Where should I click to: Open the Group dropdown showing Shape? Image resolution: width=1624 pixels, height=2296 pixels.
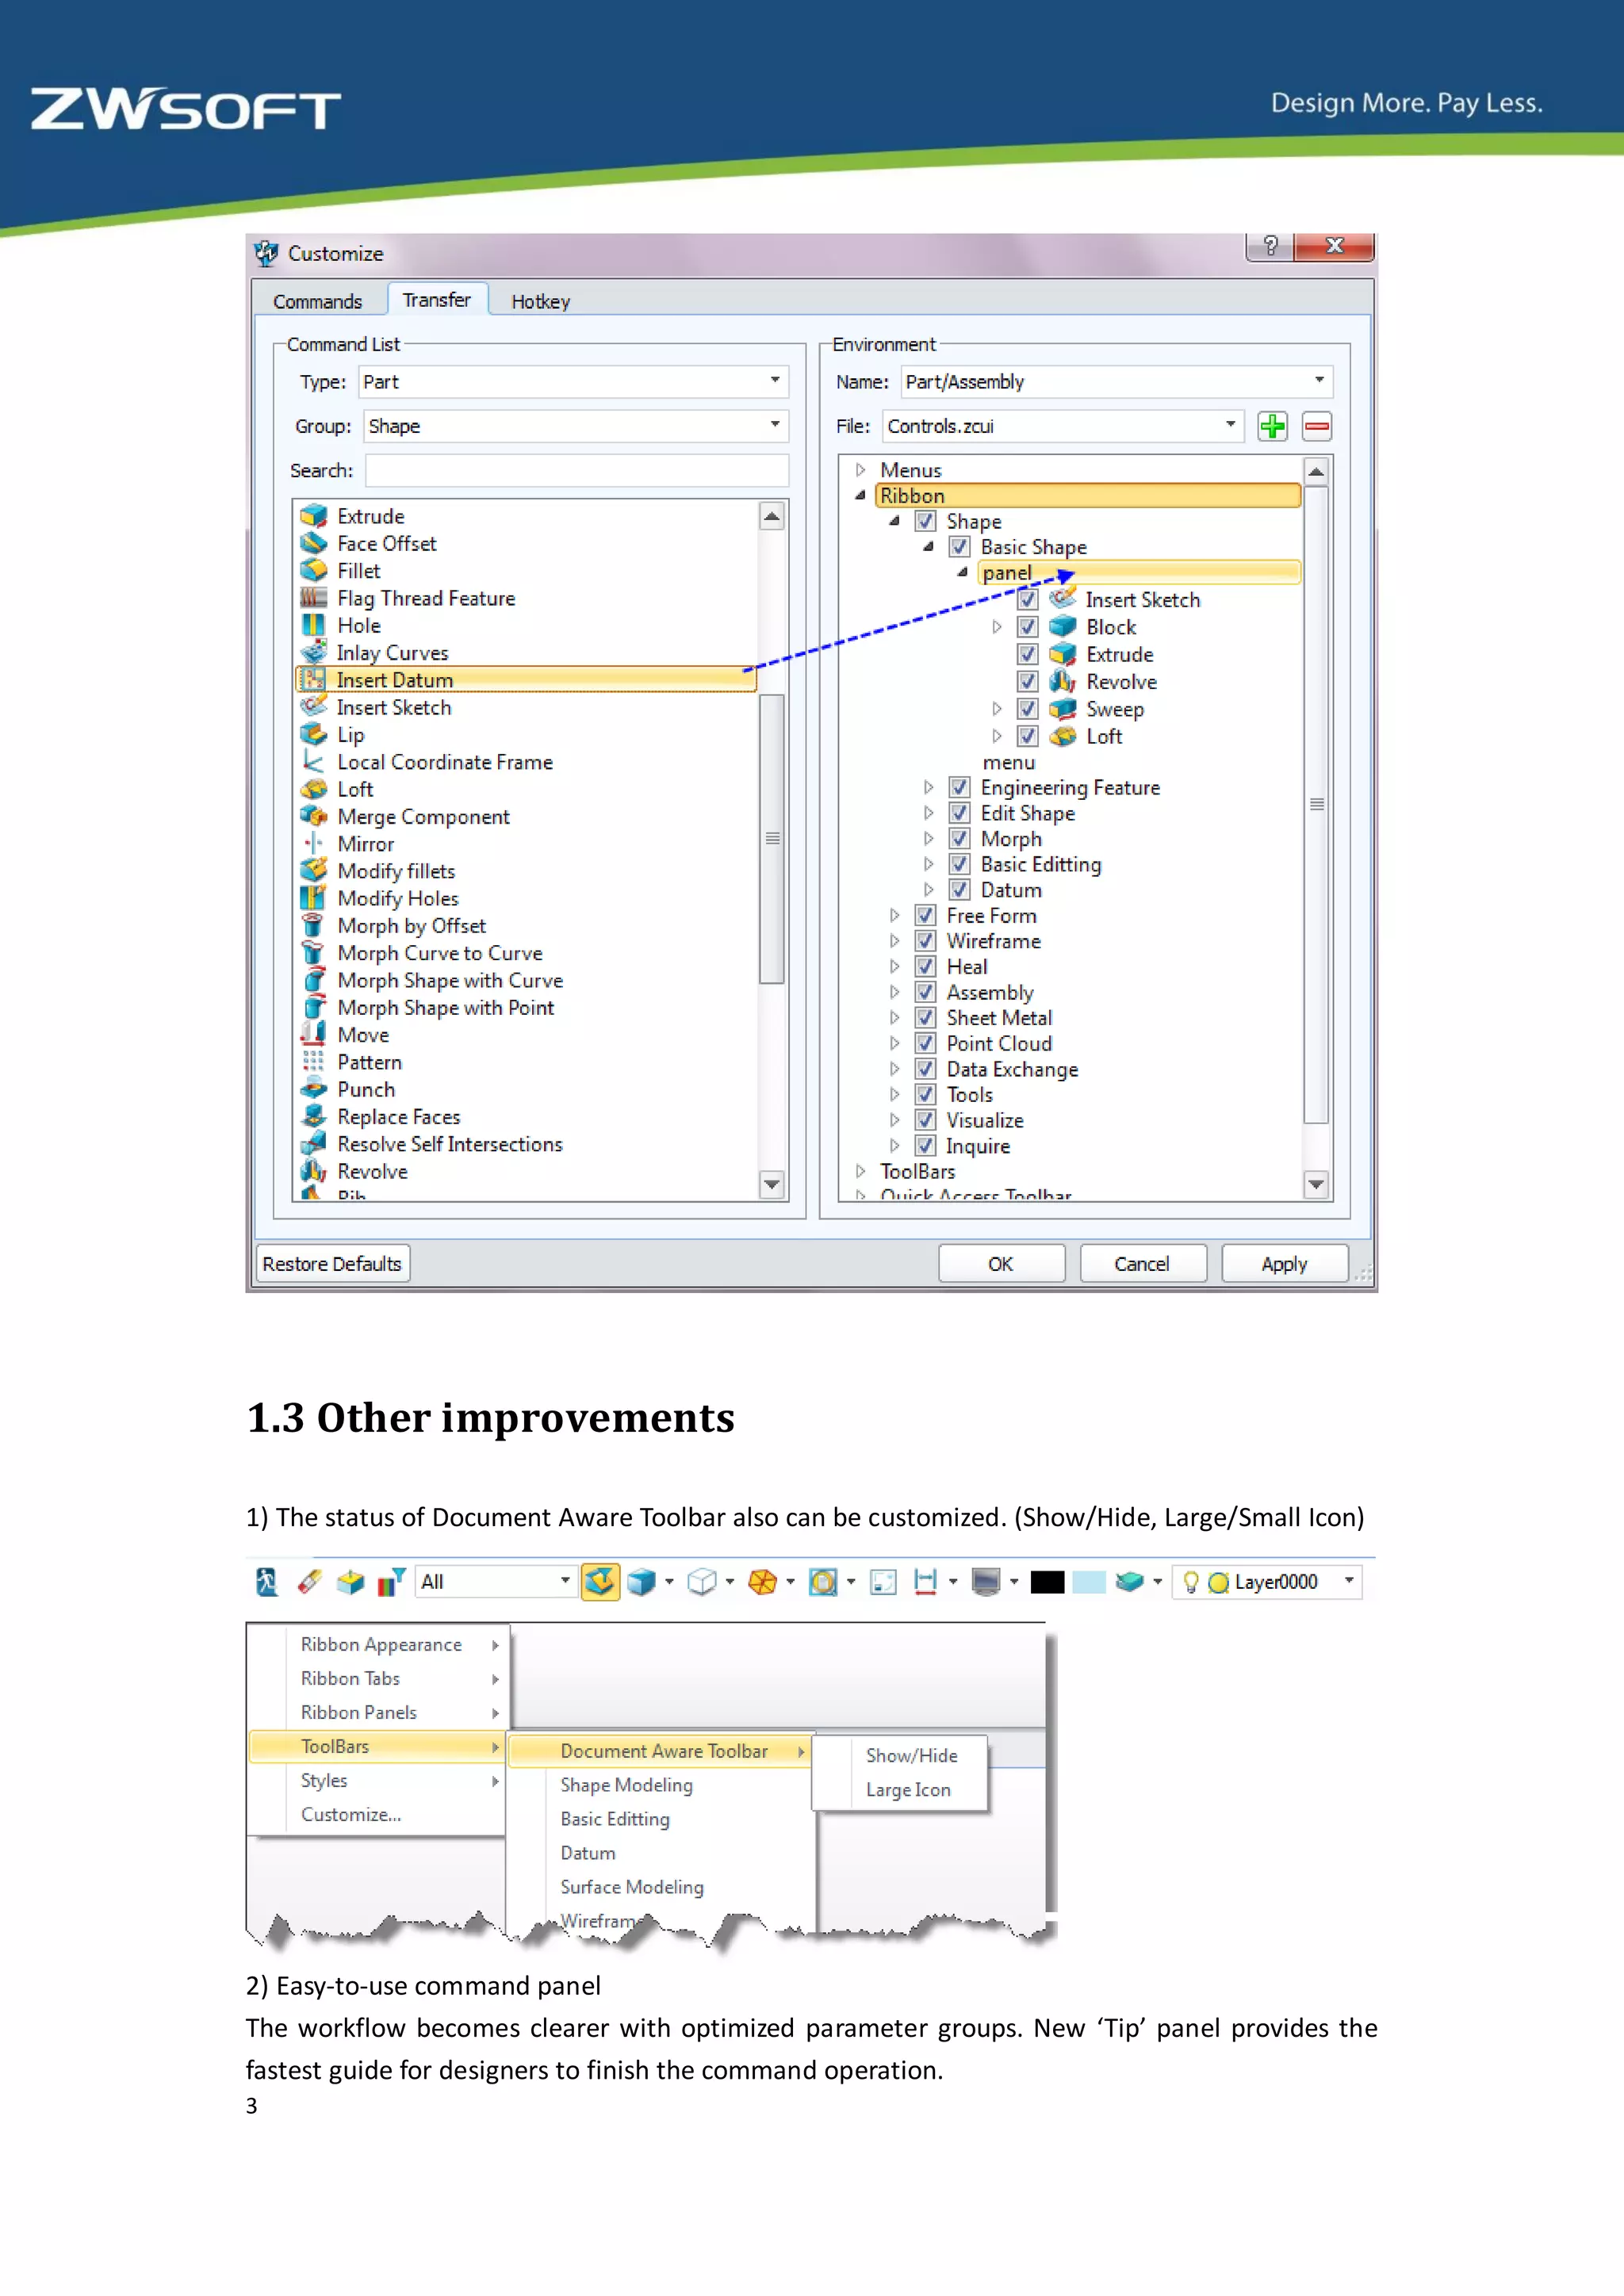575,426
